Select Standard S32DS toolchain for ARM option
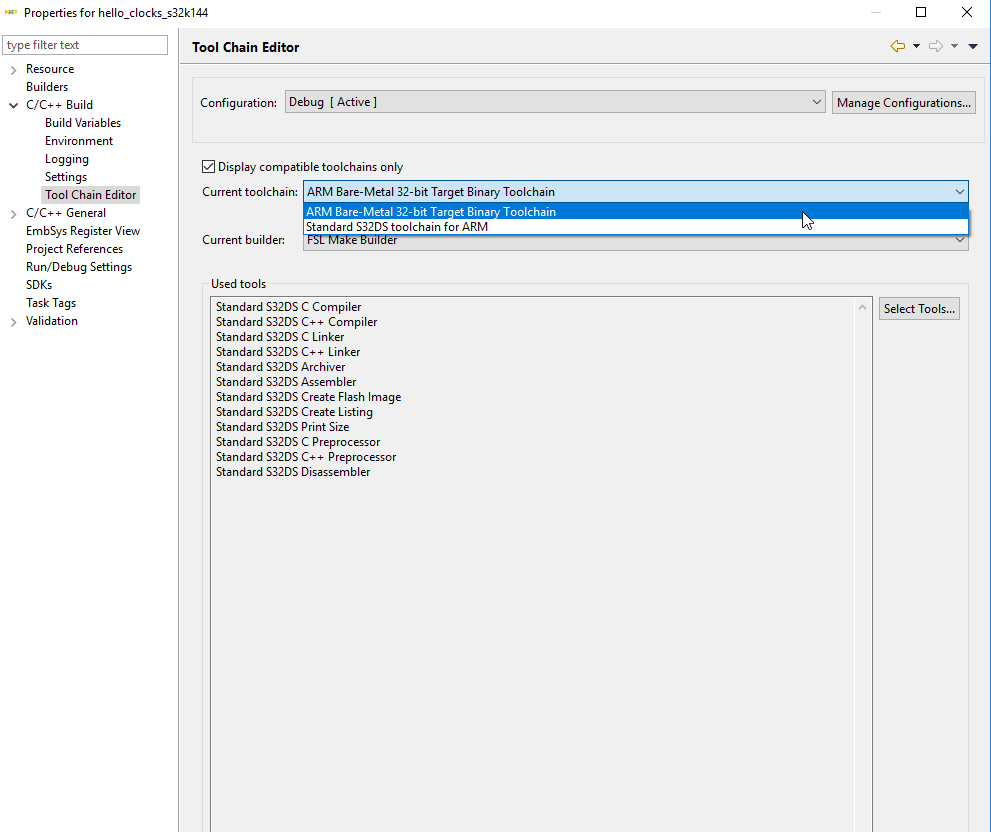The height and width of the screenshot is (832, 991). click(636, 227)
